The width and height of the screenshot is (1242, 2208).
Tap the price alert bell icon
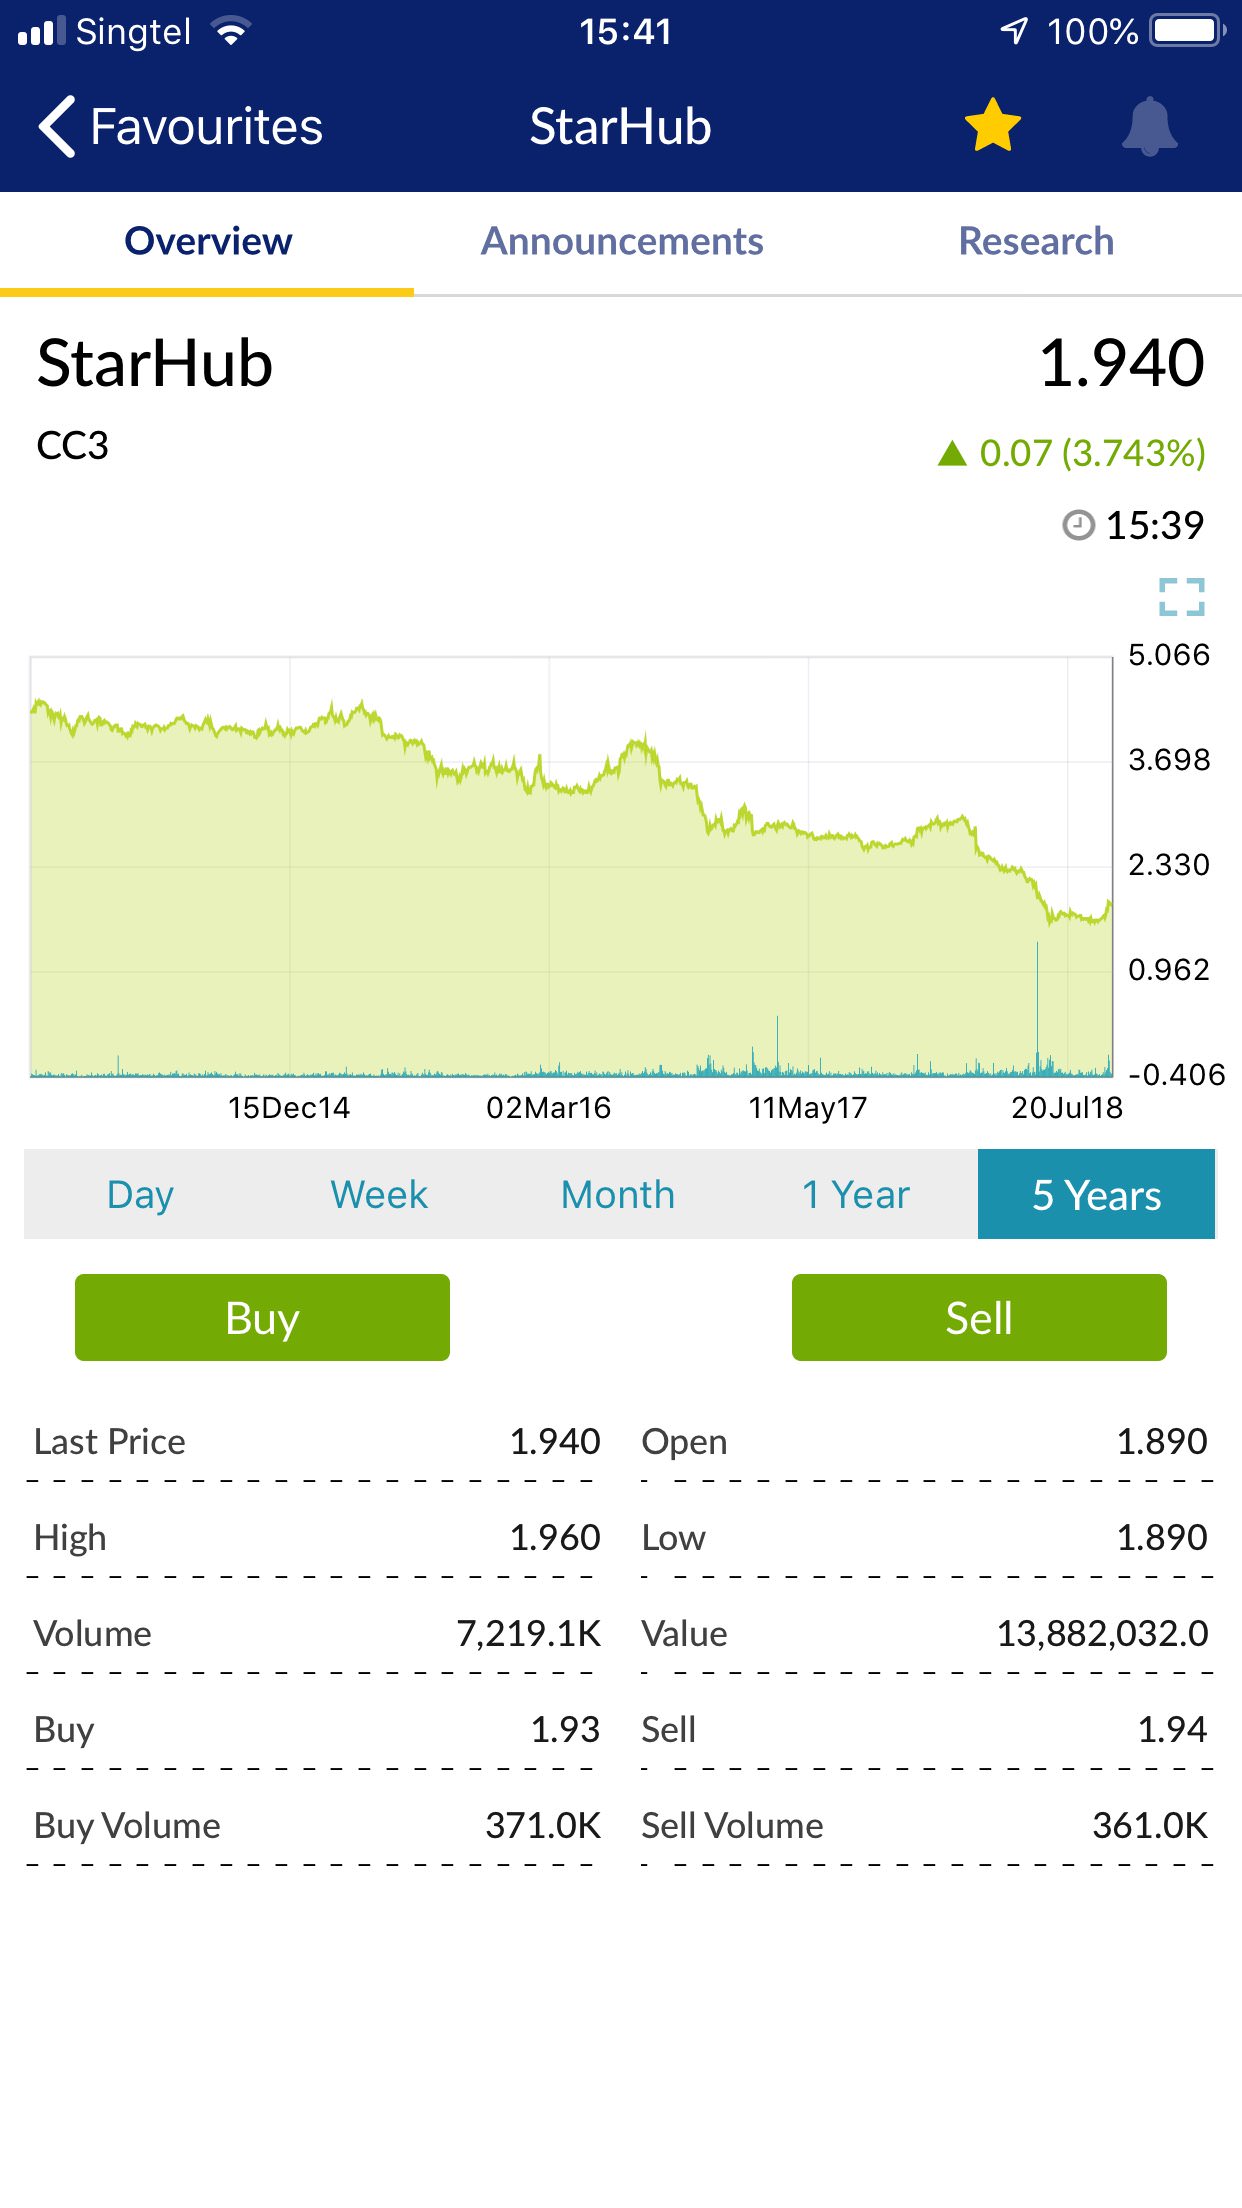1150,126
